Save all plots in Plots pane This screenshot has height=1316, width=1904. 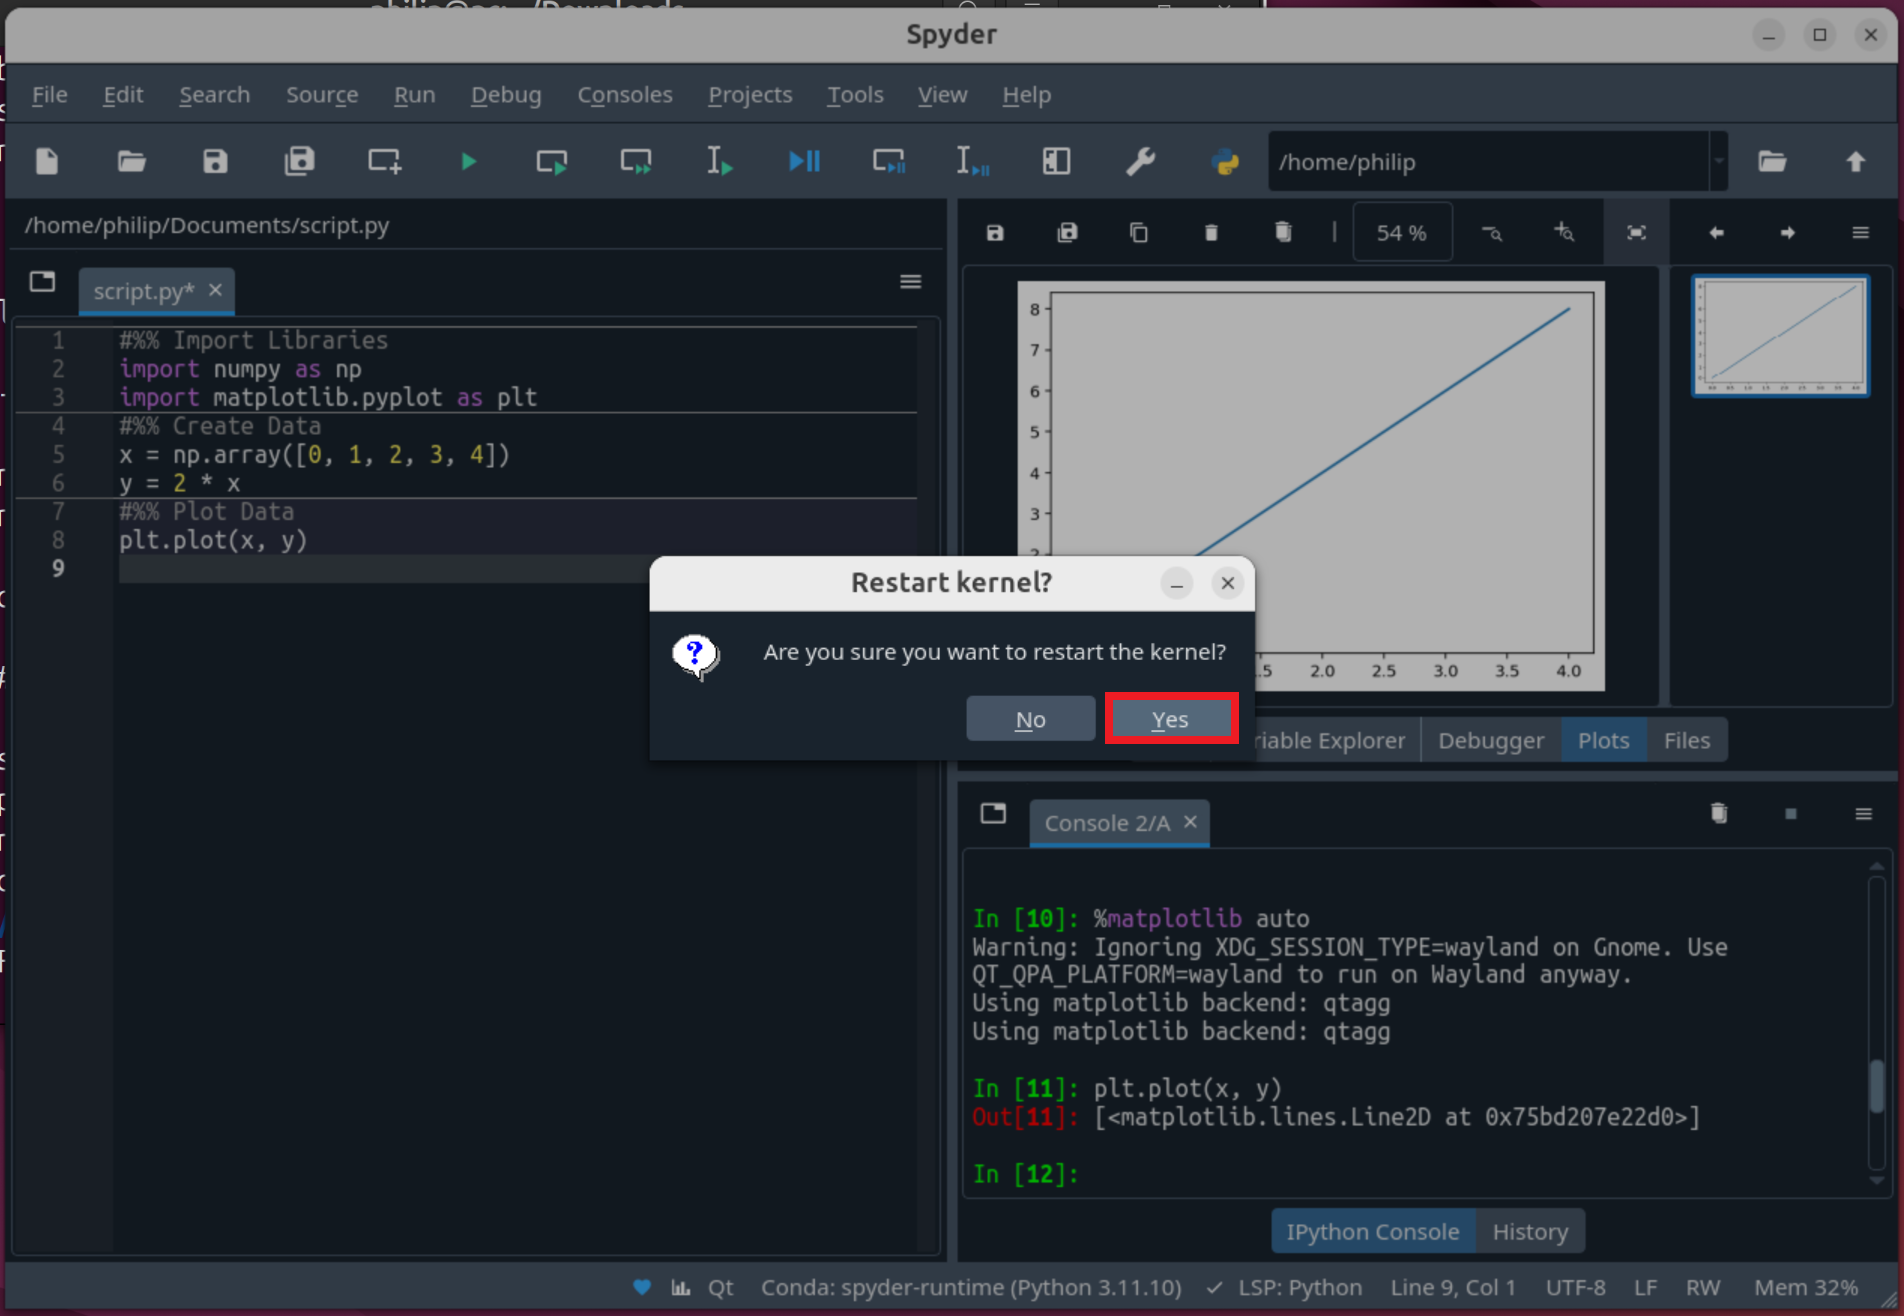click(1067, 233)
